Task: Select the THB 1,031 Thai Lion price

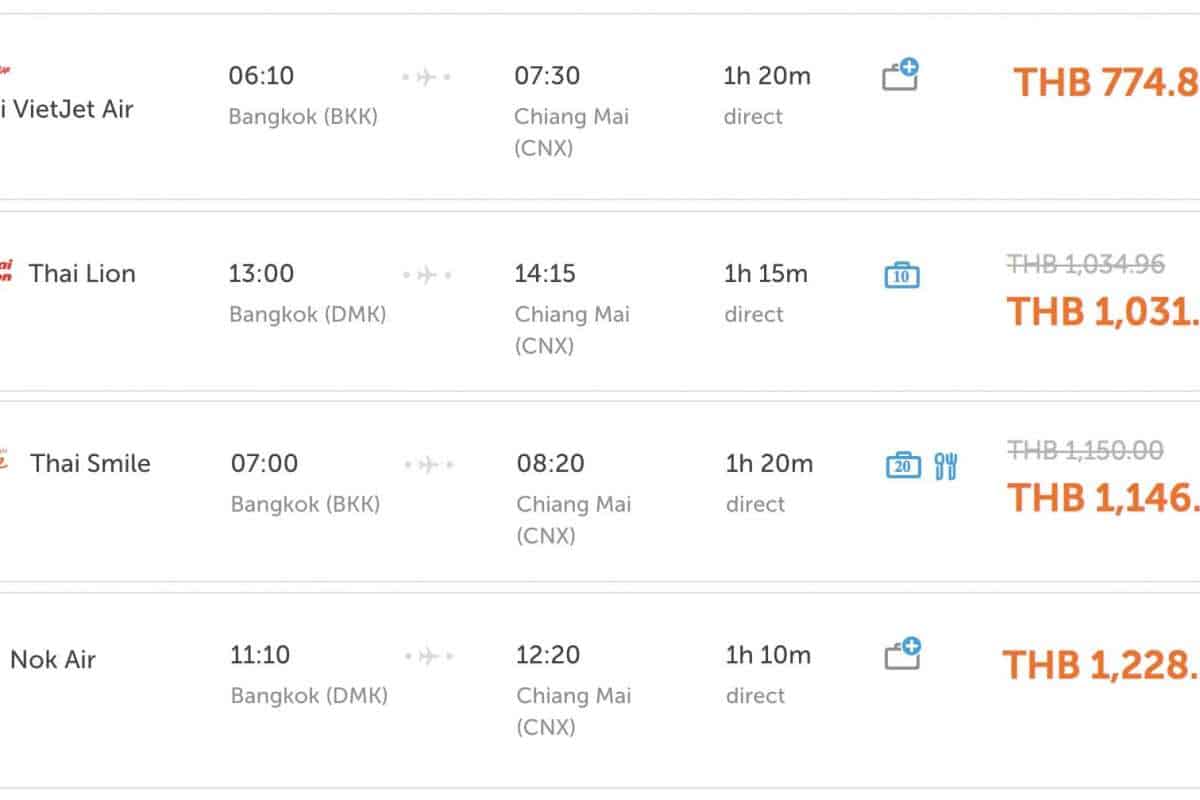Action: click(1102, 311)
